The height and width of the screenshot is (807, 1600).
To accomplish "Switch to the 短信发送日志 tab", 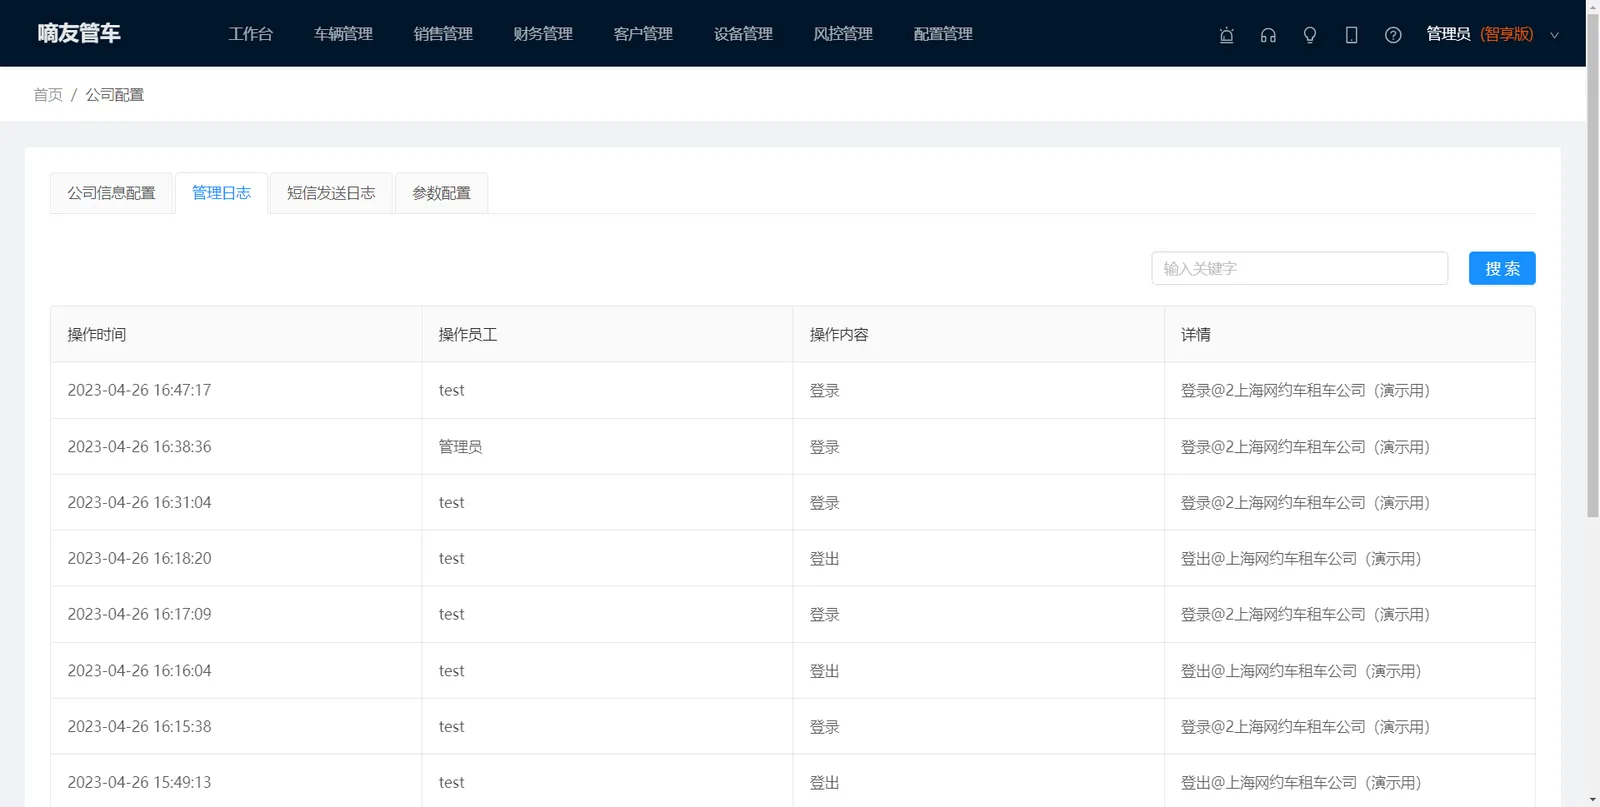I will coord(331,193).
